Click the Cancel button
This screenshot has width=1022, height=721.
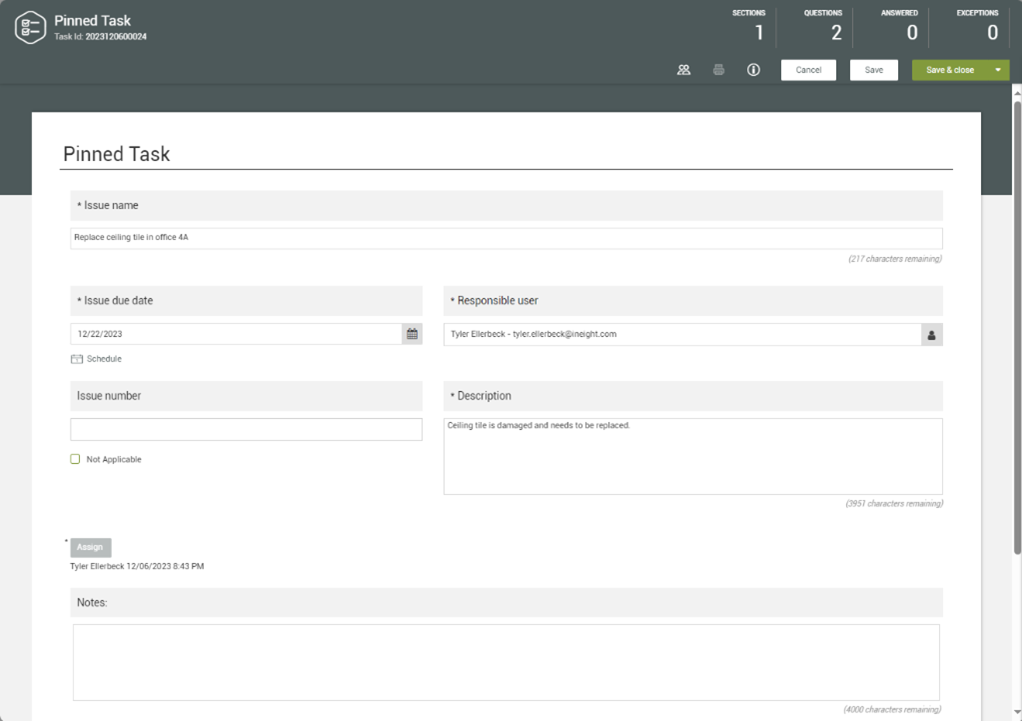coord(808,69)
